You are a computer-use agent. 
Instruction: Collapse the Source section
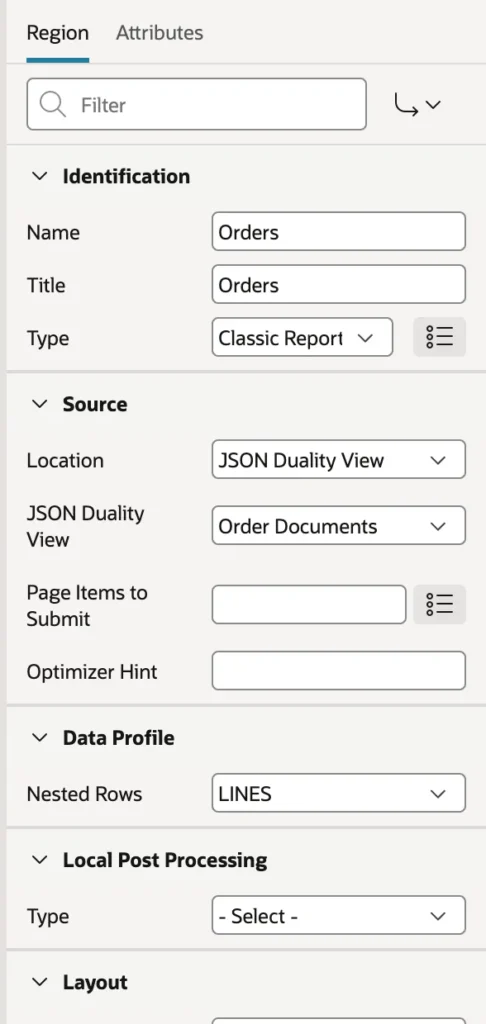(40, 404)
